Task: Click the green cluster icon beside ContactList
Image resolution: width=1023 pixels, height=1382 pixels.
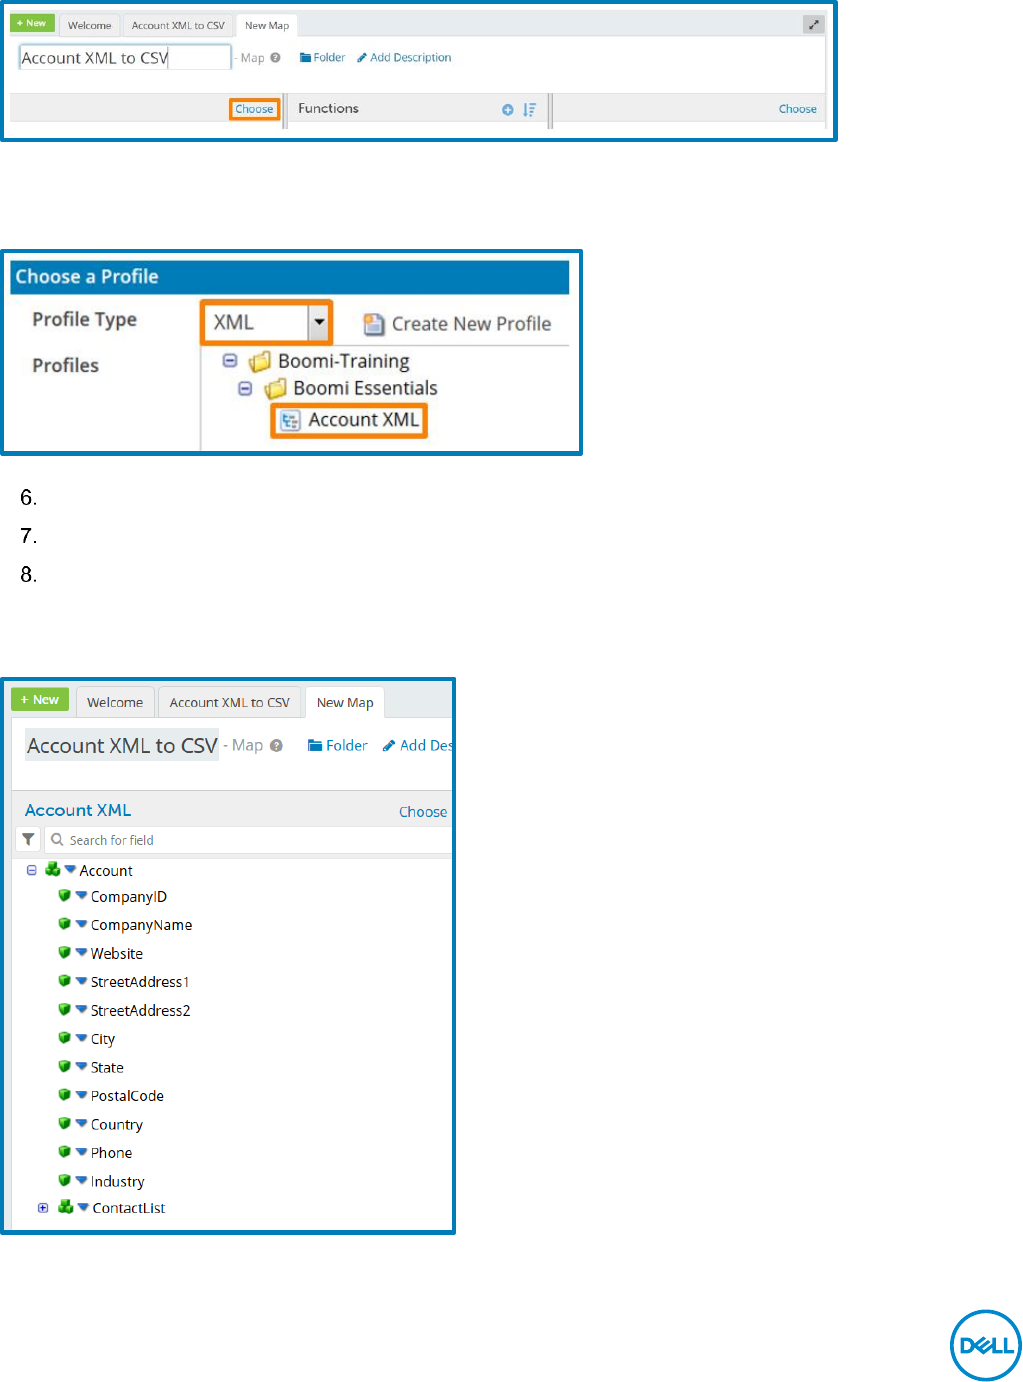Action: tap(66, 1207)
